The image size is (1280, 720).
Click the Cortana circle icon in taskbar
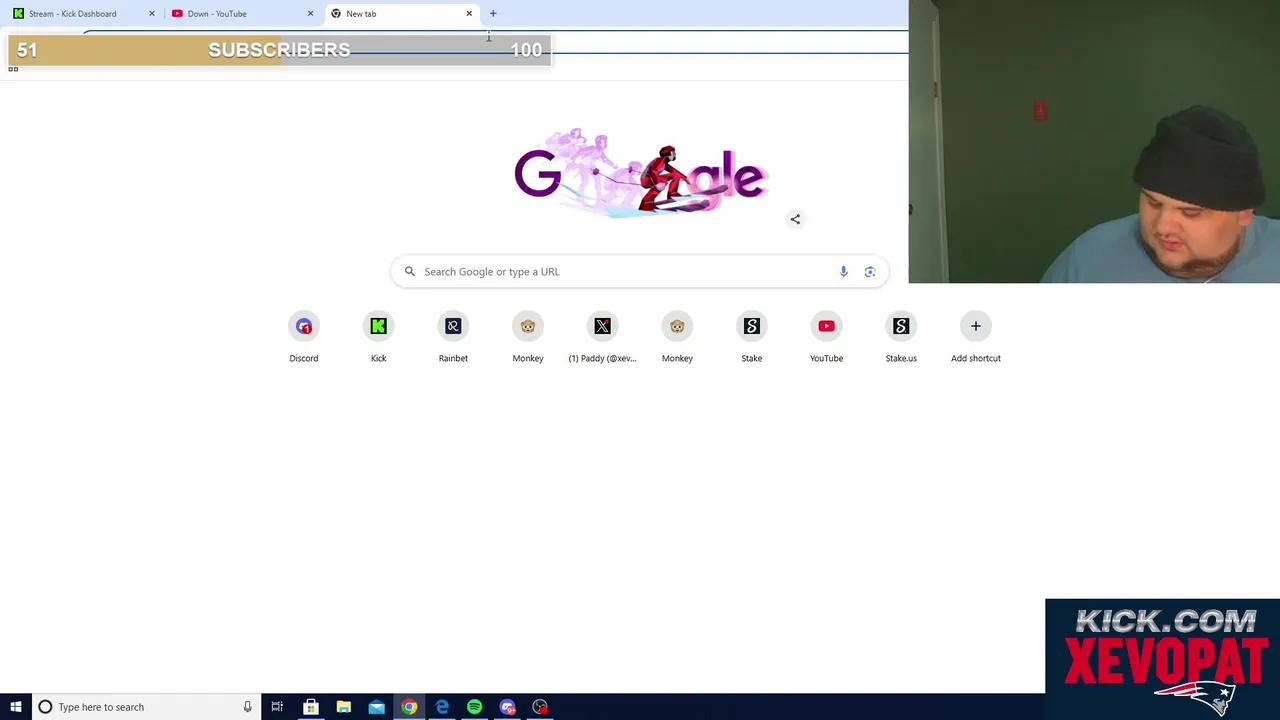[x=45, y=707]
